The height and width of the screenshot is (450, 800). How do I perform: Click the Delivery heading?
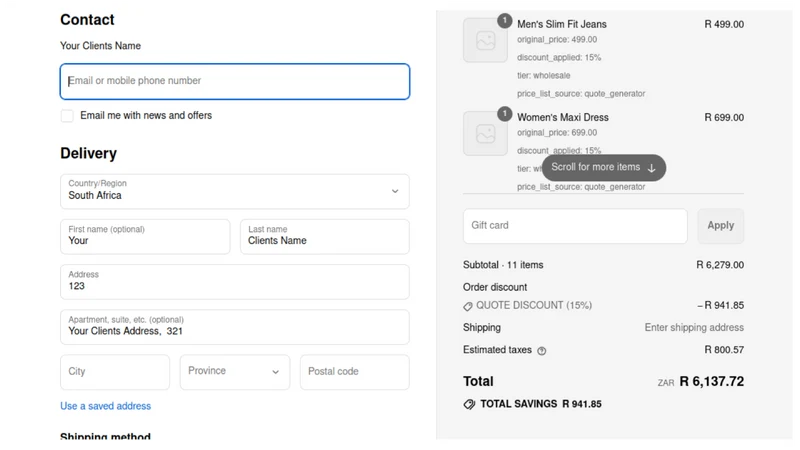88,153
